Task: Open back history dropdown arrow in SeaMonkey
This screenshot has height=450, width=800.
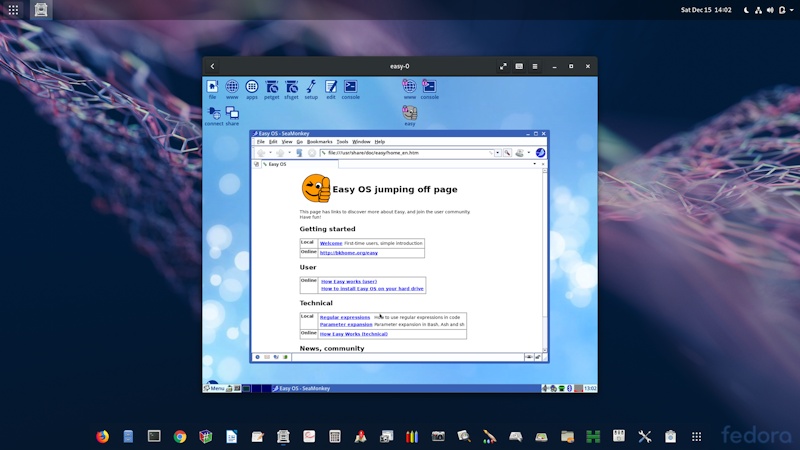Action: point(270,153)
